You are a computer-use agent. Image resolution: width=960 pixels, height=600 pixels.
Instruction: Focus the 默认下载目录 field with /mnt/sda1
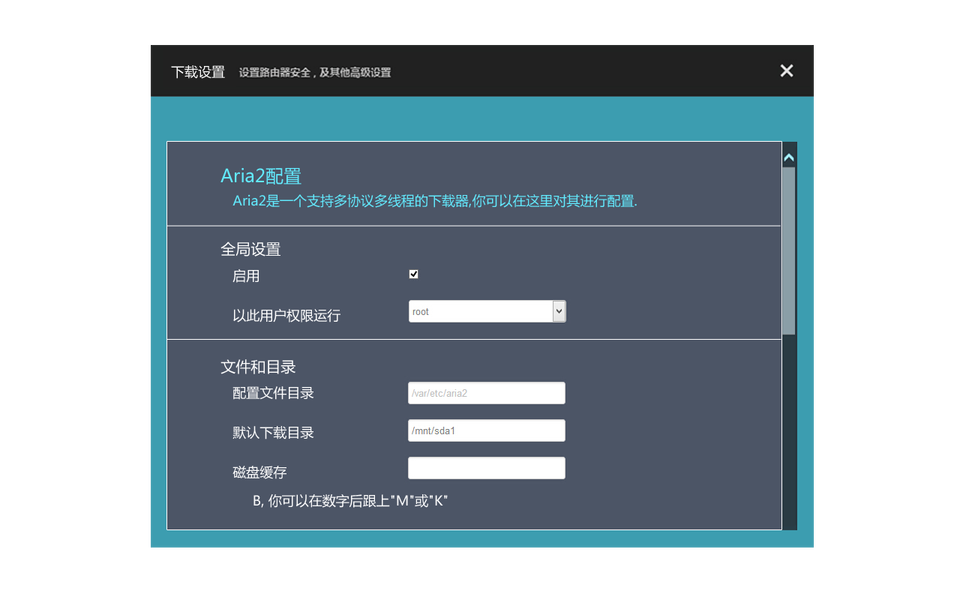point(486,431)
